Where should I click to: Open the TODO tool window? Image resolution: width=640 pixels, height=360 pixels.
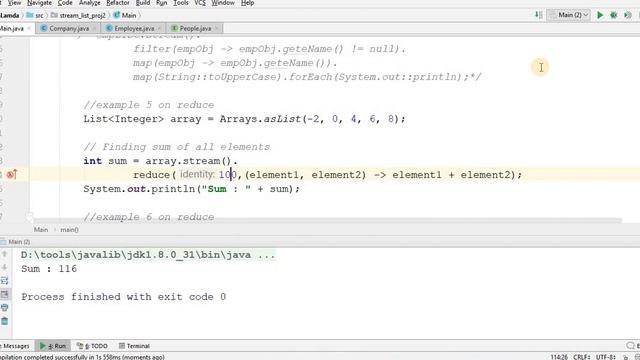pos(93,346)
